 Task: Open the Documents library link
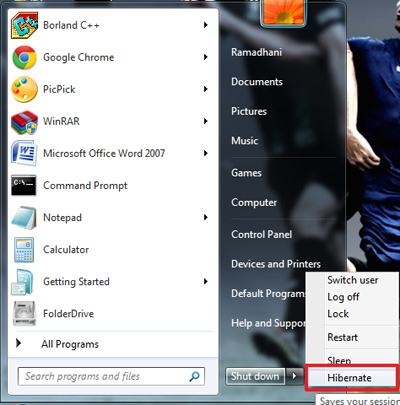coord(257,82)
